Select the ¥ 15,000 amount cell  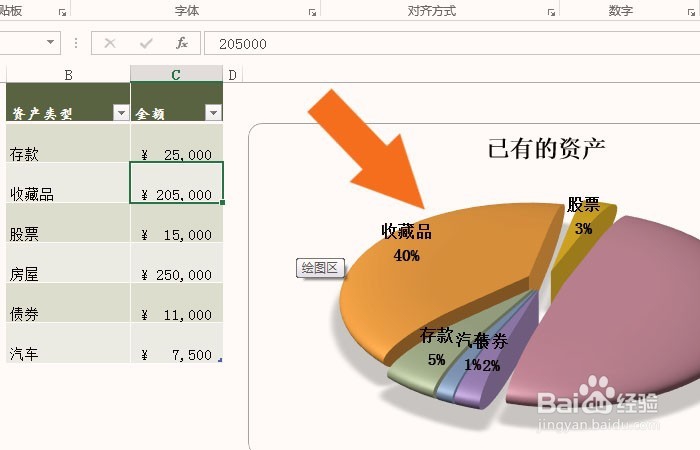coord(176,223)
